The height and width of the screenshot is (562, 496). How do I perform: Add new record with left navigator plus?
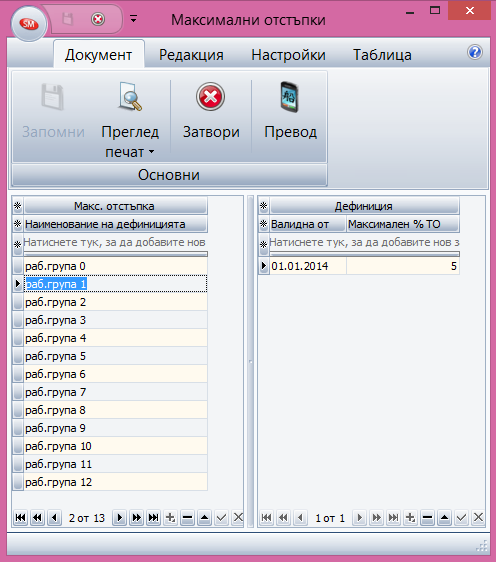coord(171,517)
